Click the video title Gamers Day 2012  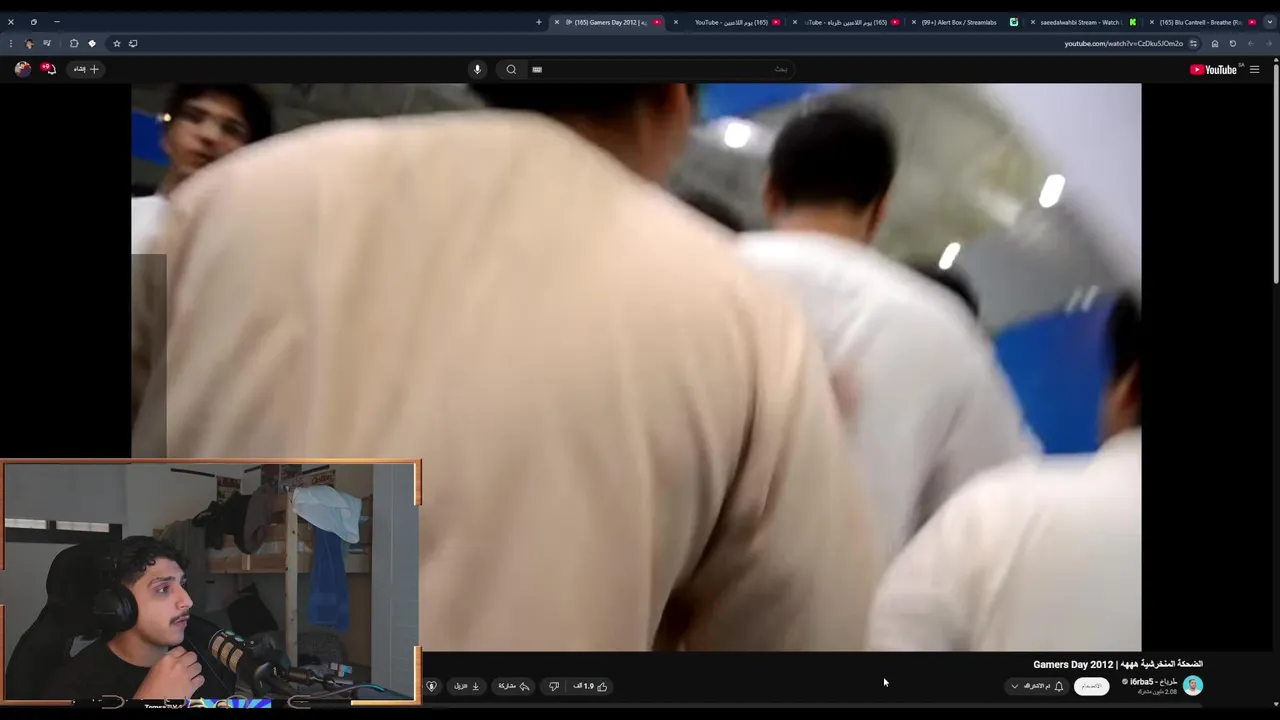coord(1118,664)
